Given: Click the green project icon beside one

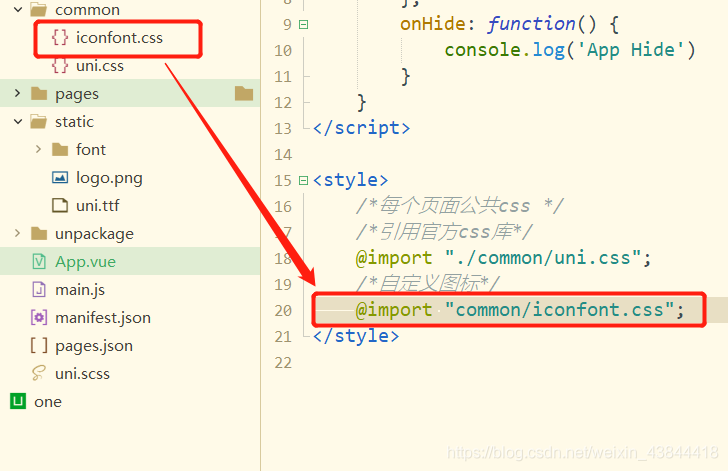Looking at the screenshot, I should click(18, 401).
